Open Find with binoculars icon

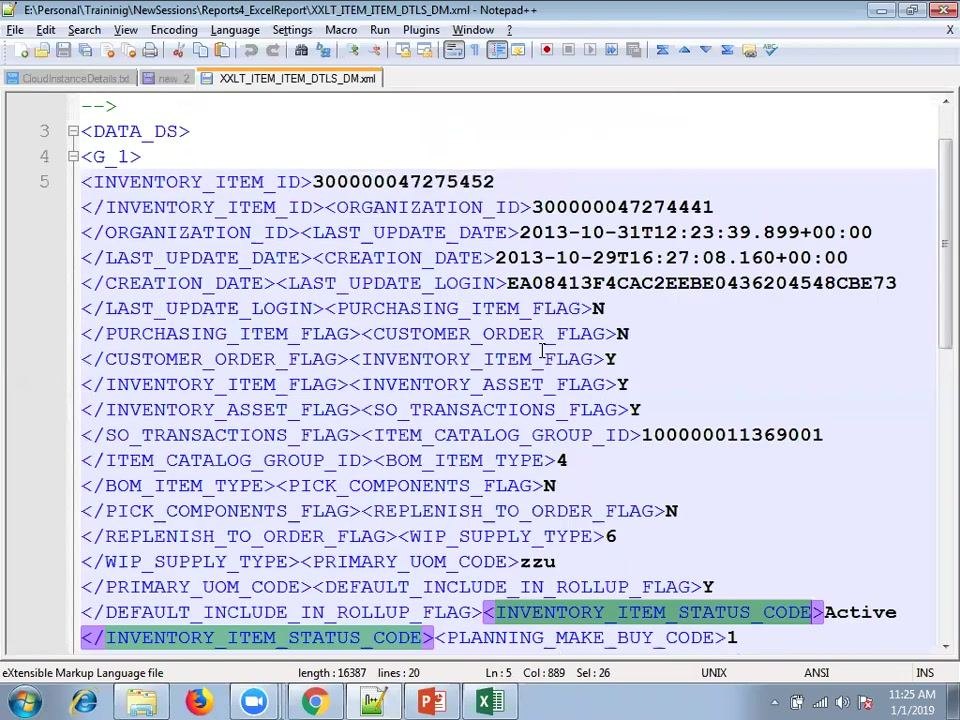coord(301,50)
